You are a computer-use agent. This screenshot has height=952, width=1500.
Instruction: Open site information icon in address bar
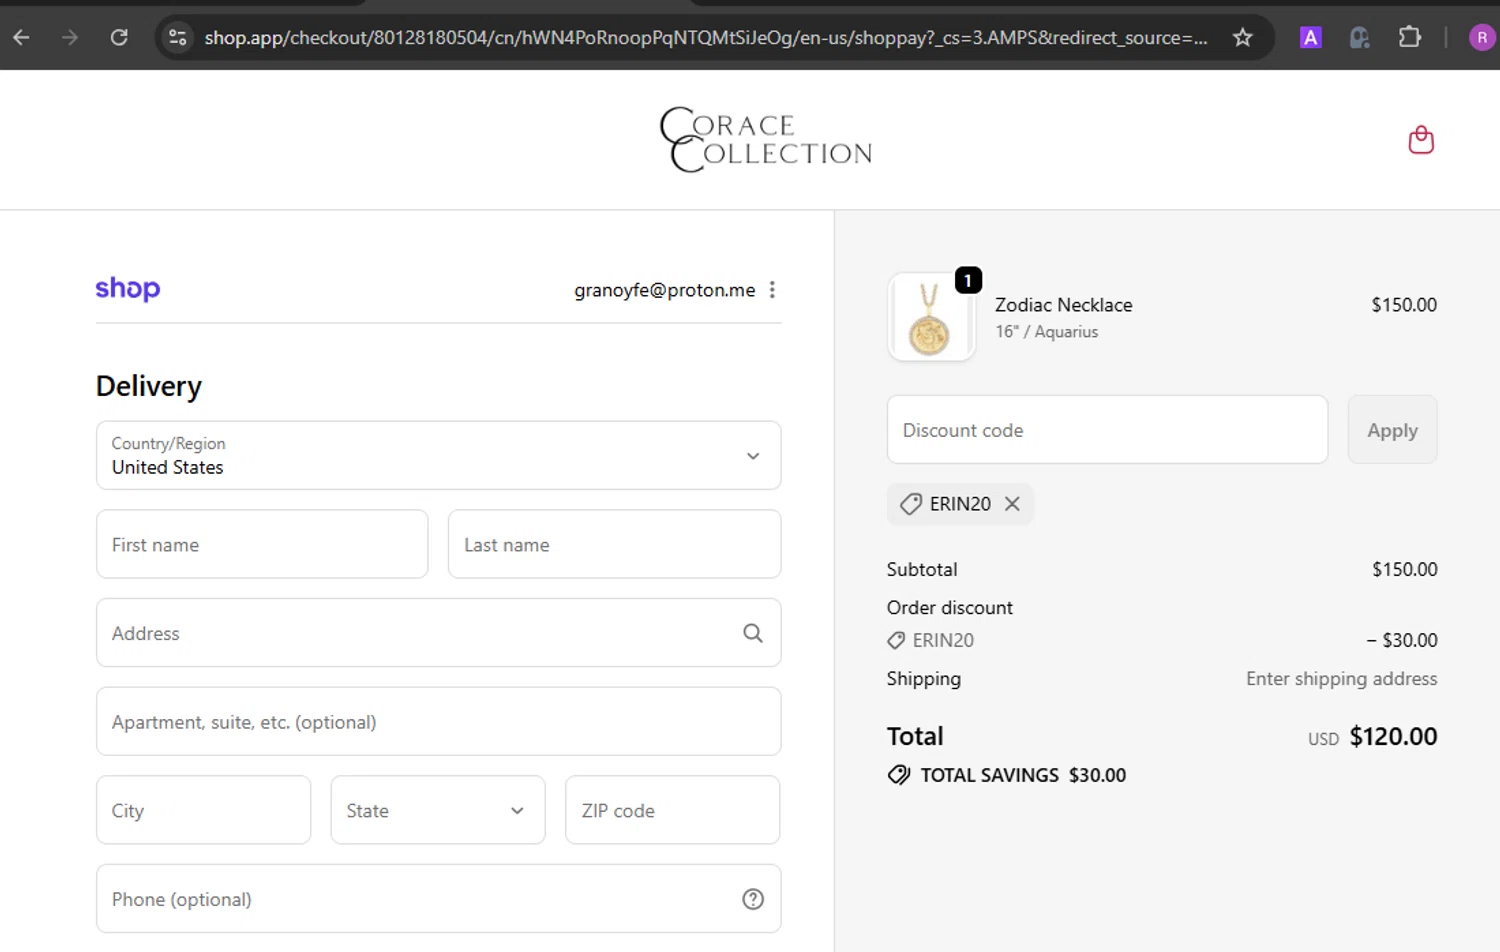pos(177,37)
